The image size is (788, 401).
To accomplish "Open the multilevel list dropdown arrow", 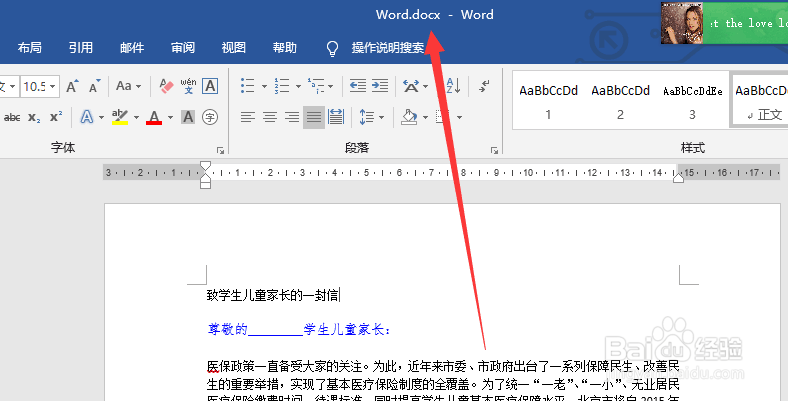I will click(330, 86).
